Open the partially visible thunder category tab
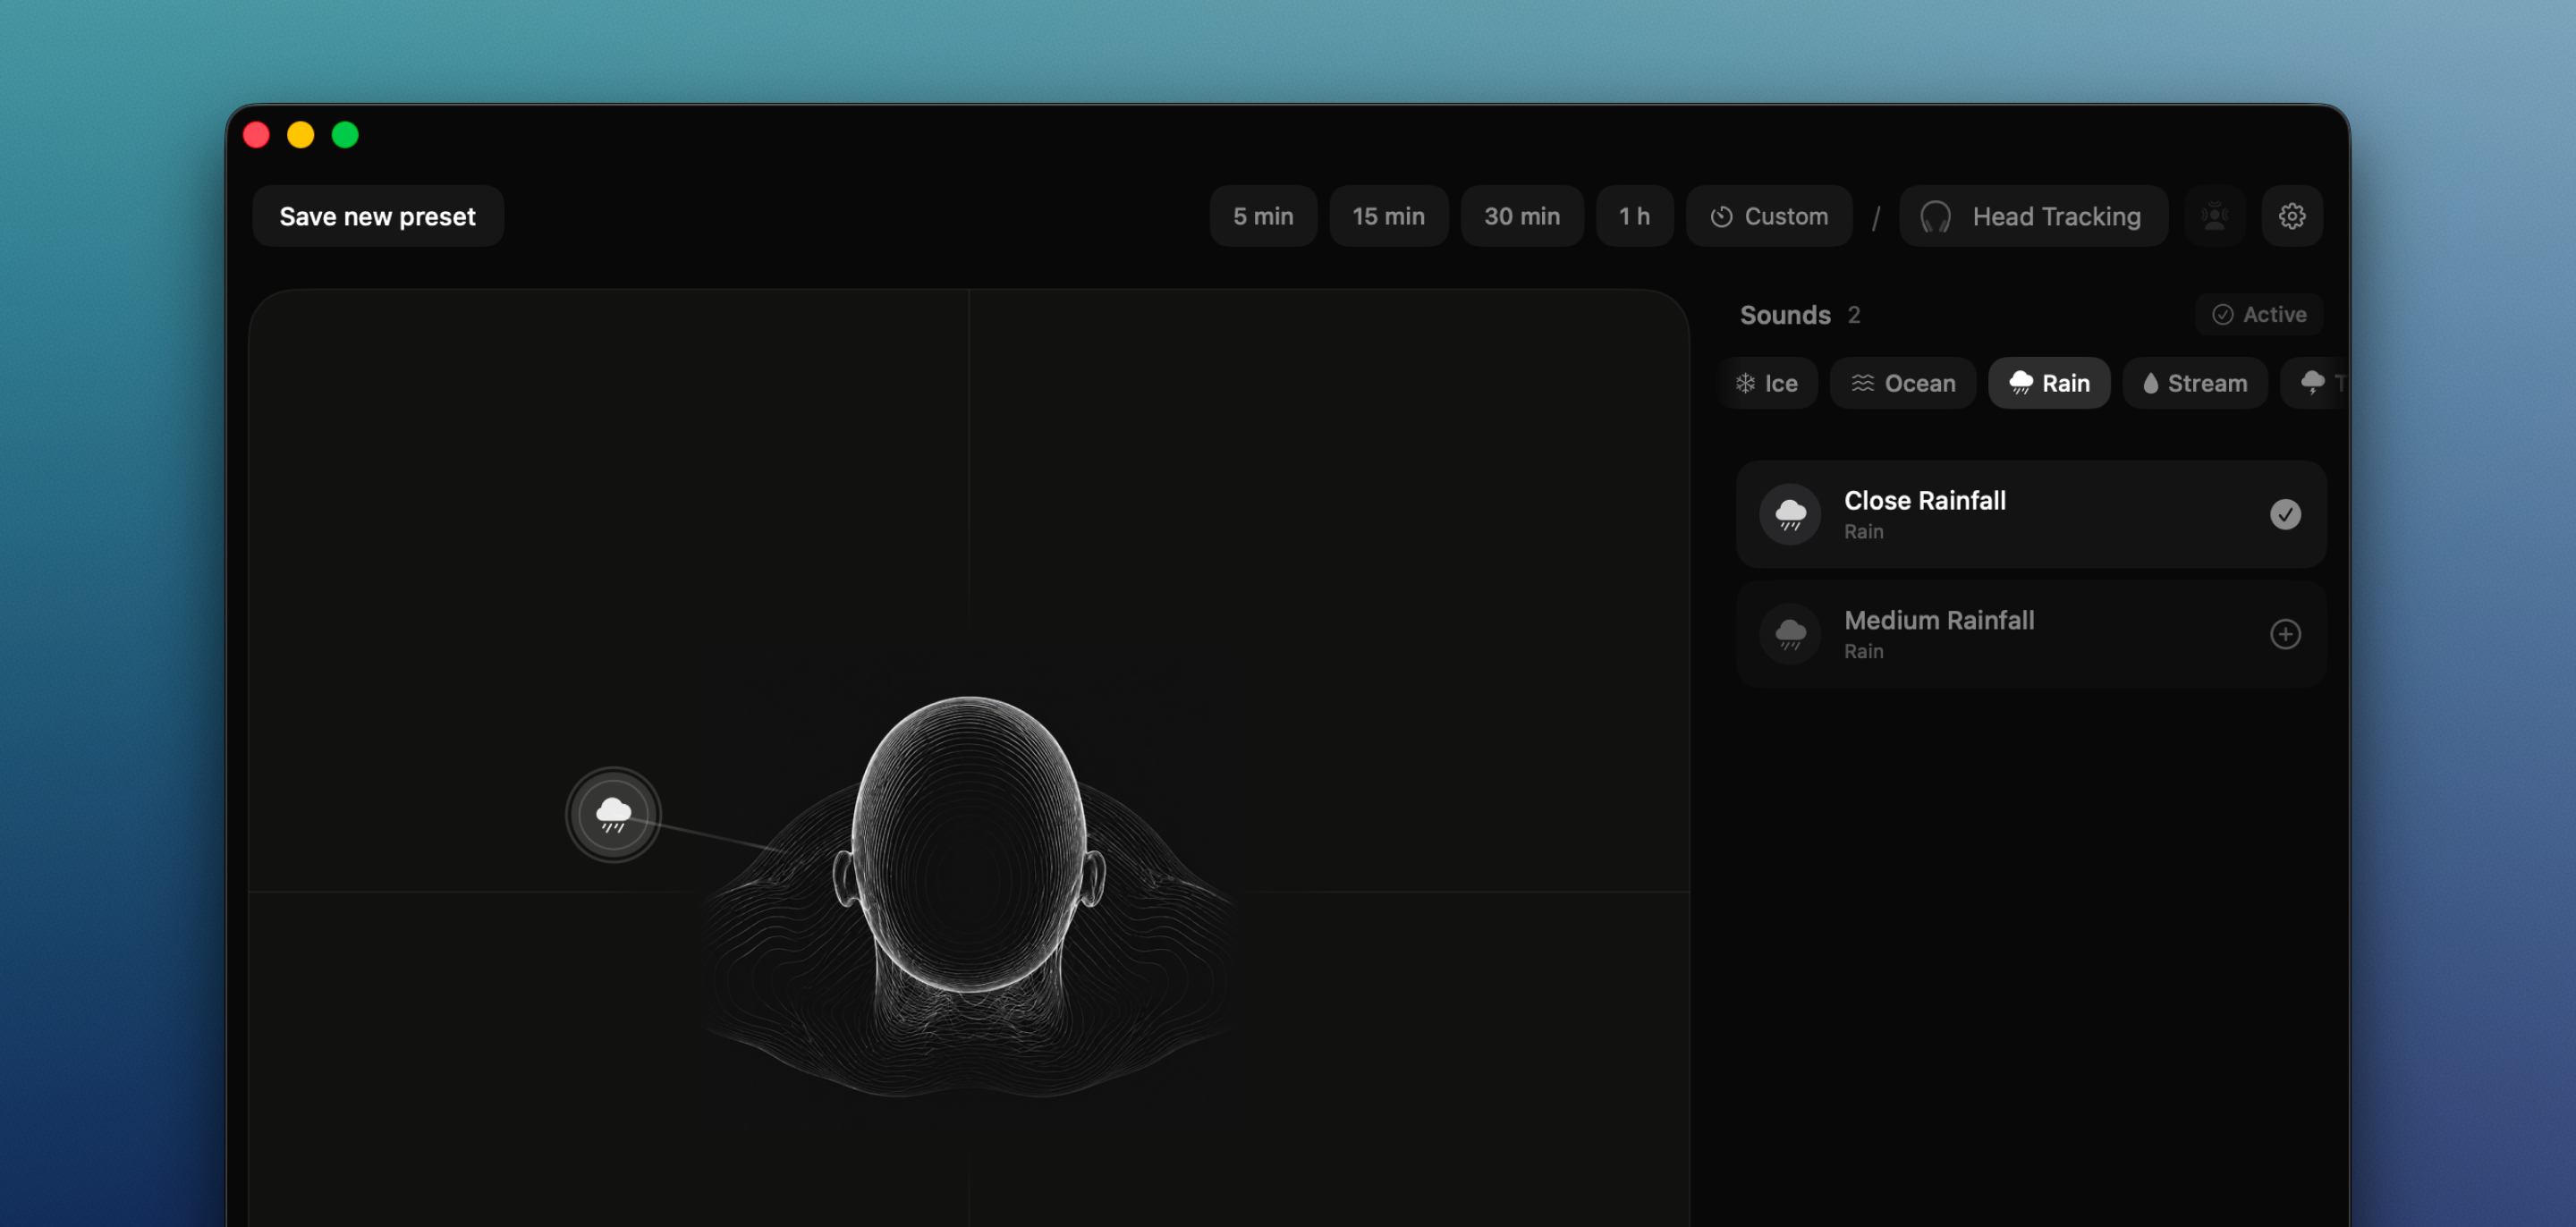 click(x=2315, y=383)
